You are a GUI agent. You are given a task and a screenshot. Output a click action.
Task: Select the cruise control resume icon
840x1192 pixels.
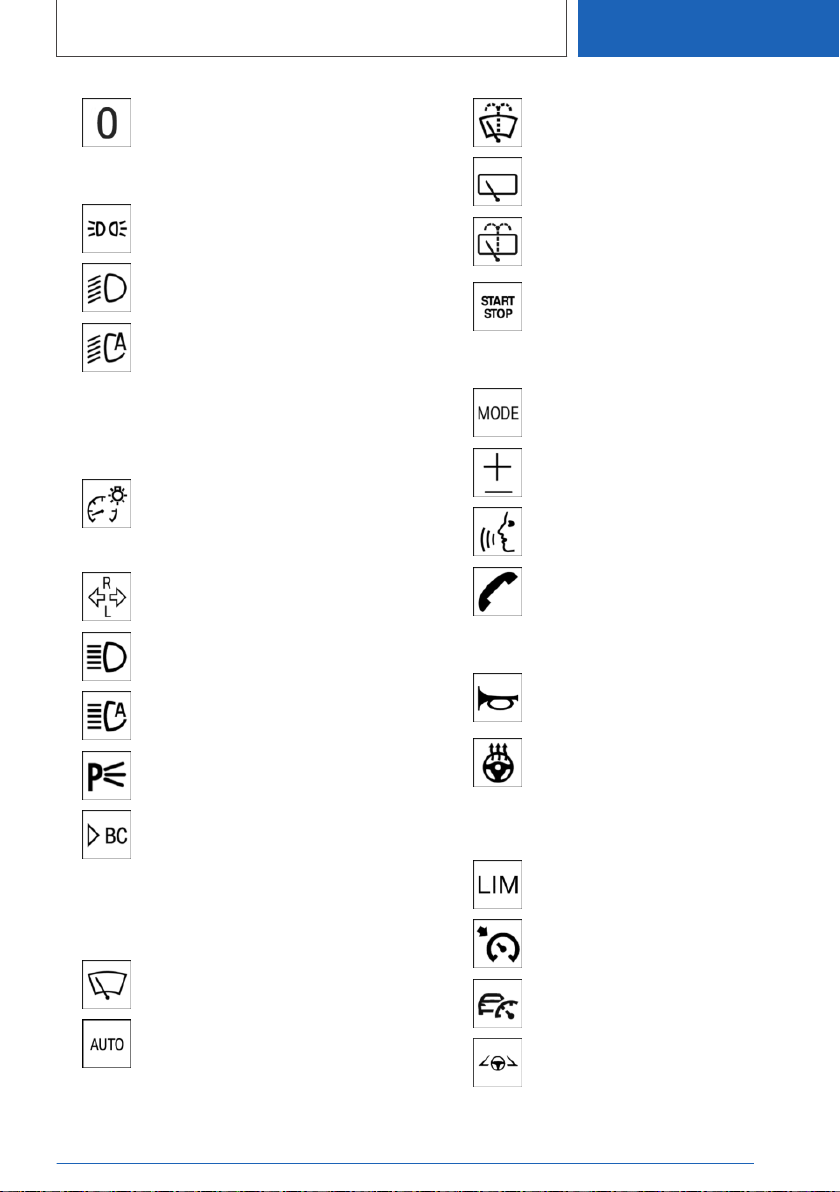[x=497, y=943]
